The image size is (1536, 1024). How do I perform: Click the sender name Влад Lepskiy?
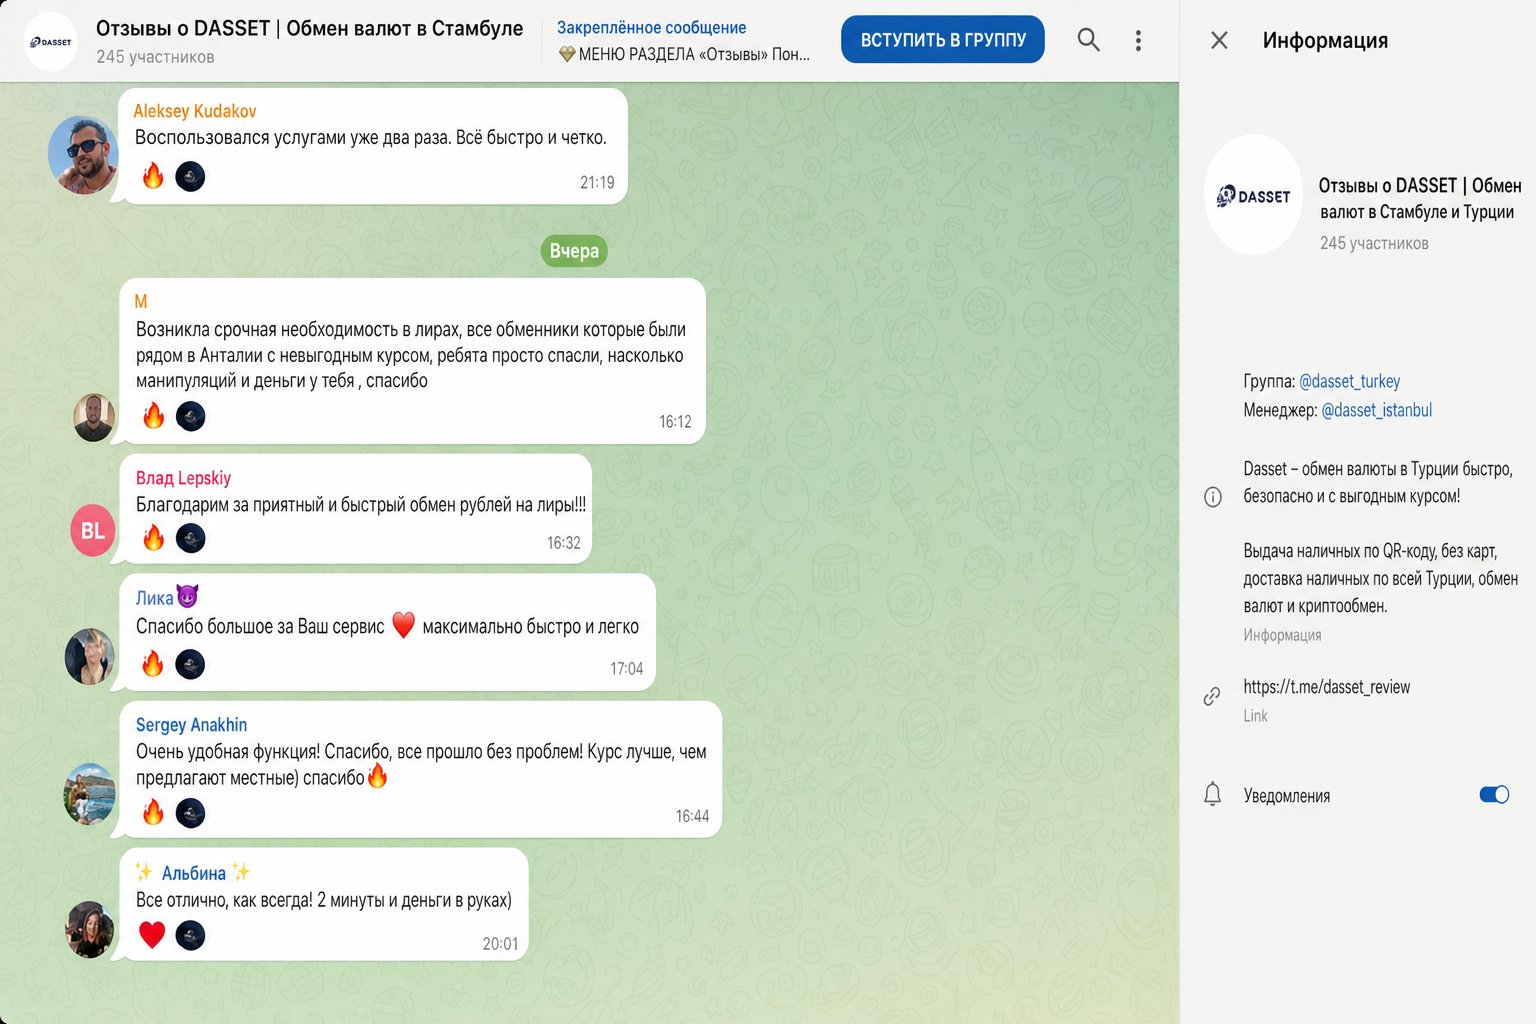(183, 478)
